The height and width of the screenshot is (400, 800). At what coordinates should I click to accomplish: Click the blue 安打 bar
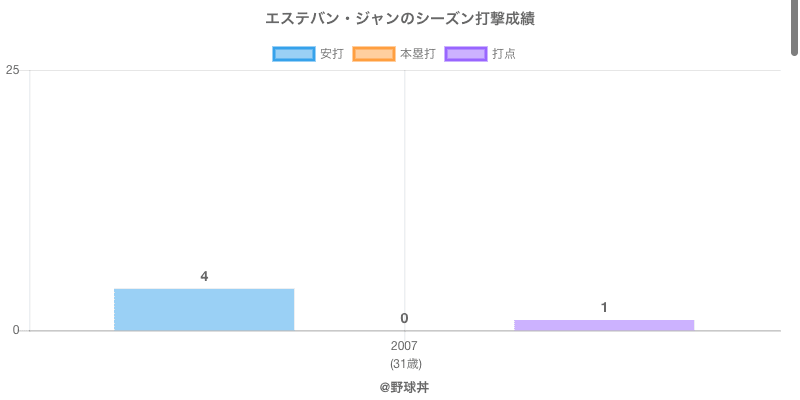click(x=204, y=310)
